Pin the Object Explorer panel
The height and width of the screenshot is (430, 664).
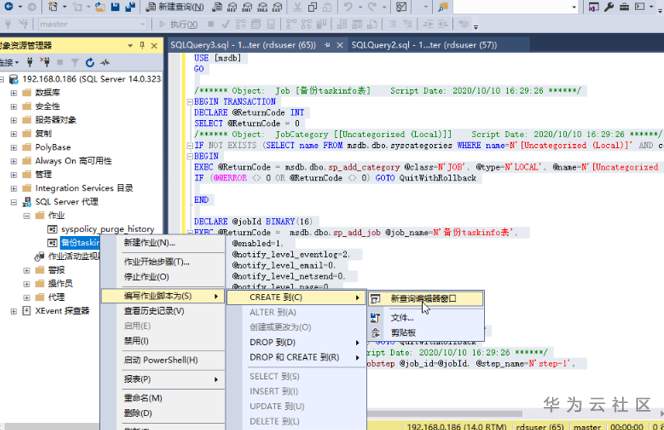coord(142,45)
